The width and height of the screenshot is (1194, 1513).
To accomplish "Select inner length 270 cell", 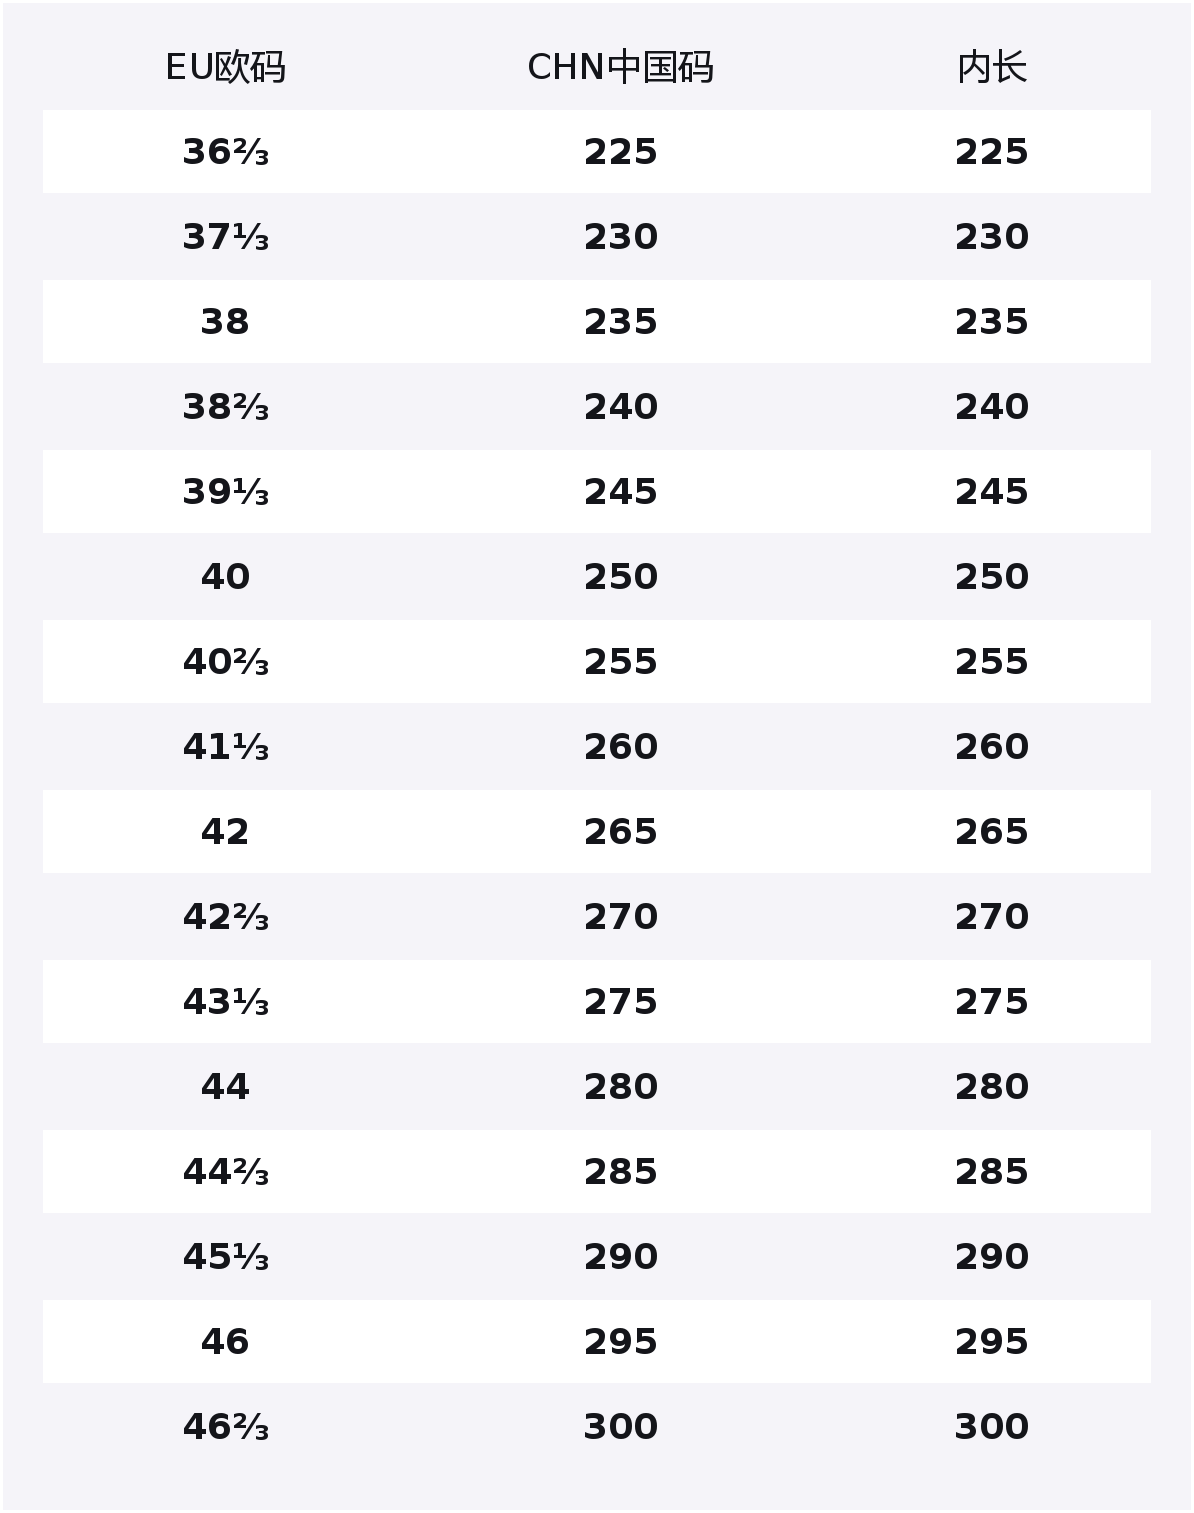I will (x=991, y=917).
